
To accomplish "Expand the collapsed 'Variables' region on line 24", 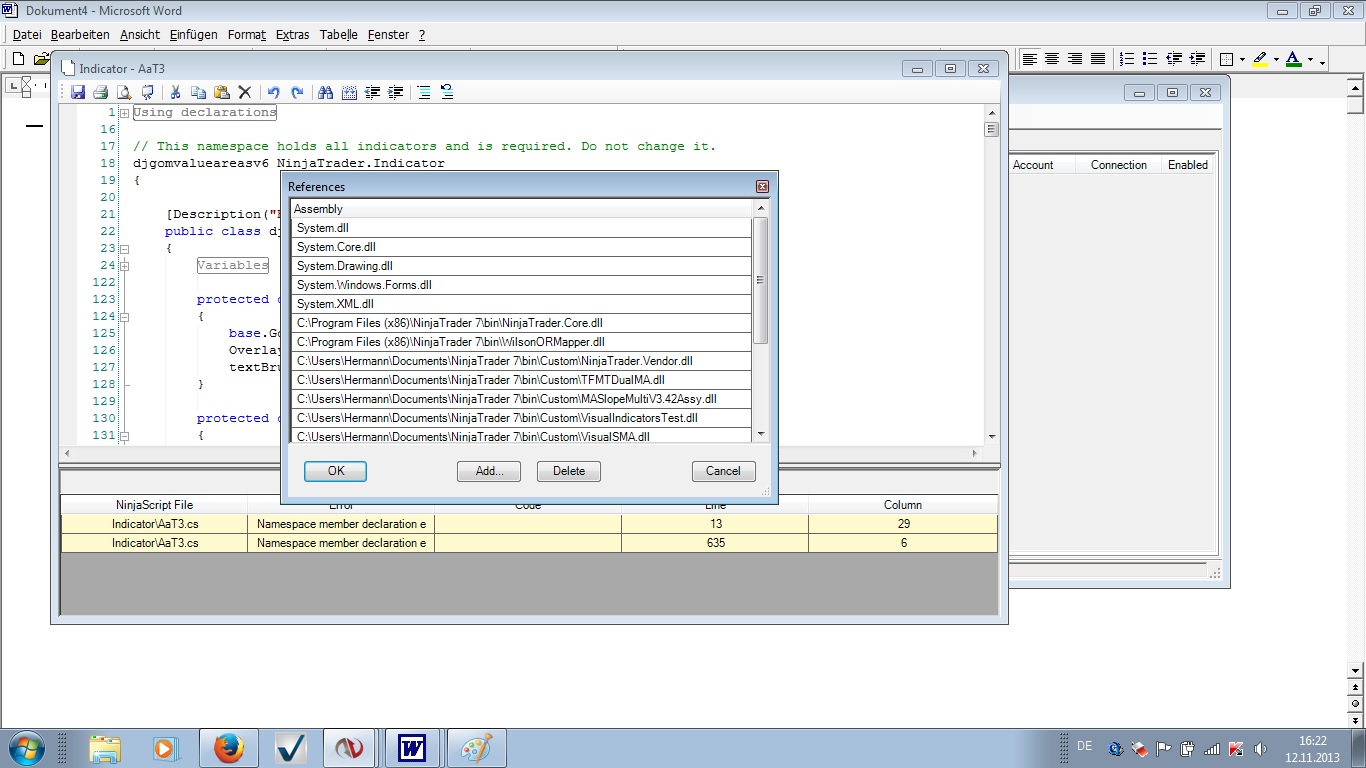I will point(124,266).
